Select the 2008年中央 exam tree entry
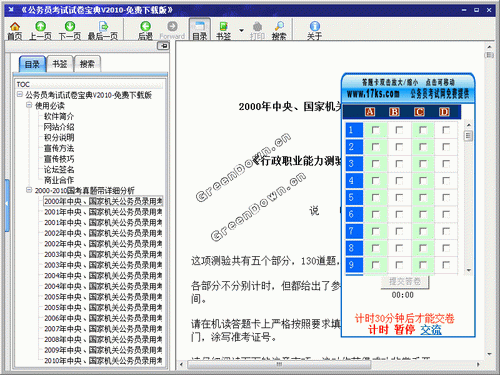 [103, 340]
